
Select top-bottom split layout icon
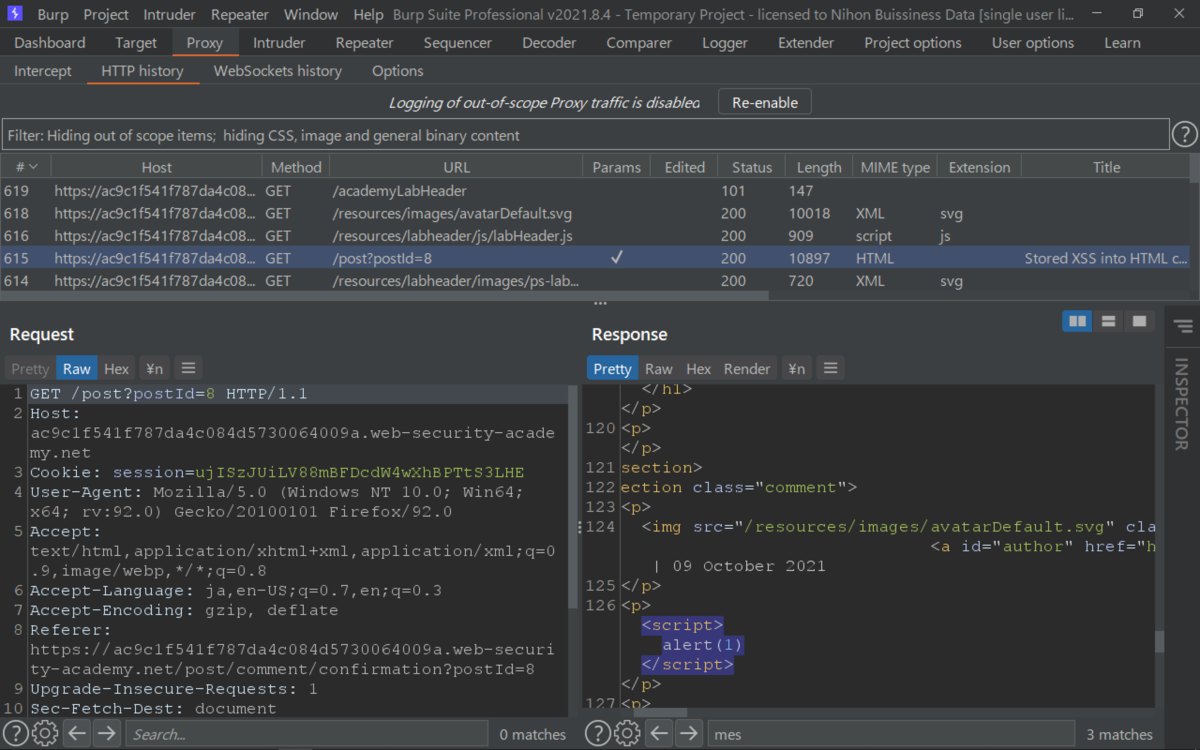[x=1108, y=321]
